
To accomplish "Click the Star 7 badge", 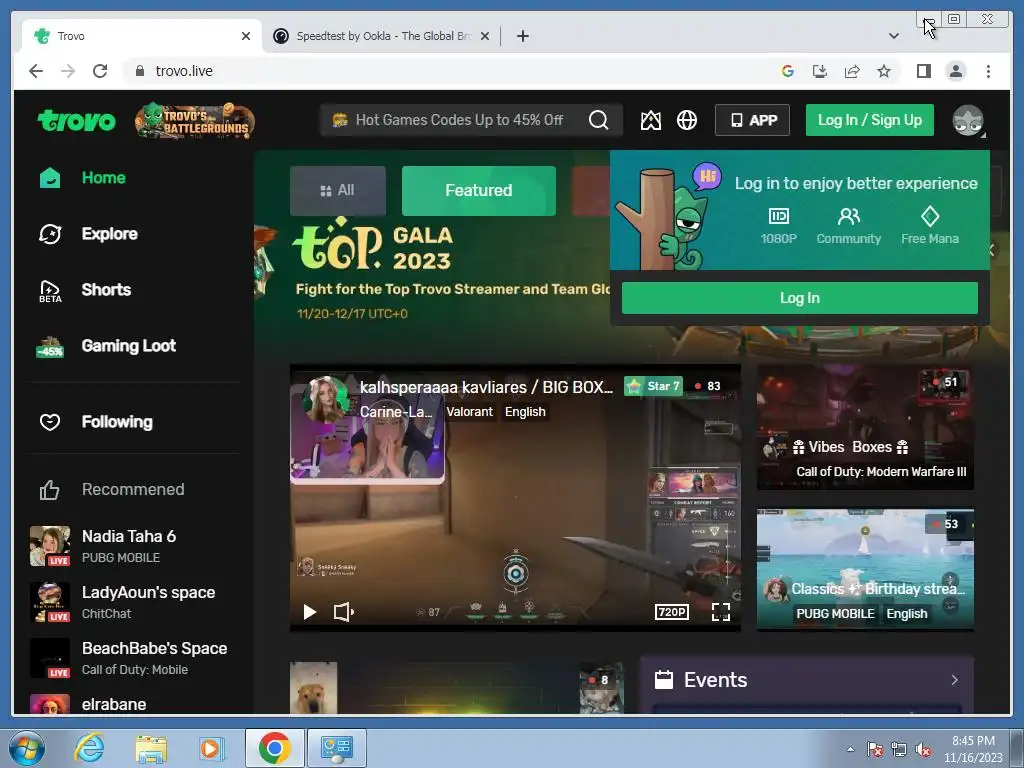I will coord(653,387).
